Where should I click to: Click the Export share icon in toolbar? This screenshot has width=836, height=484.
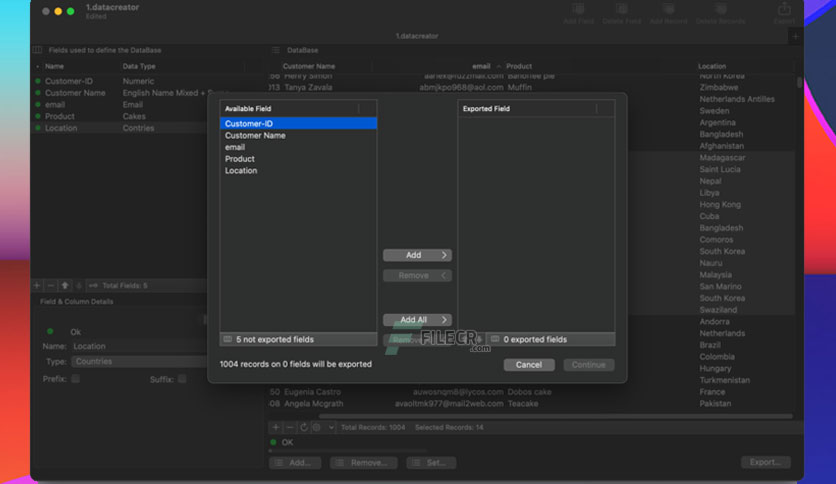[x=784, y=9]
